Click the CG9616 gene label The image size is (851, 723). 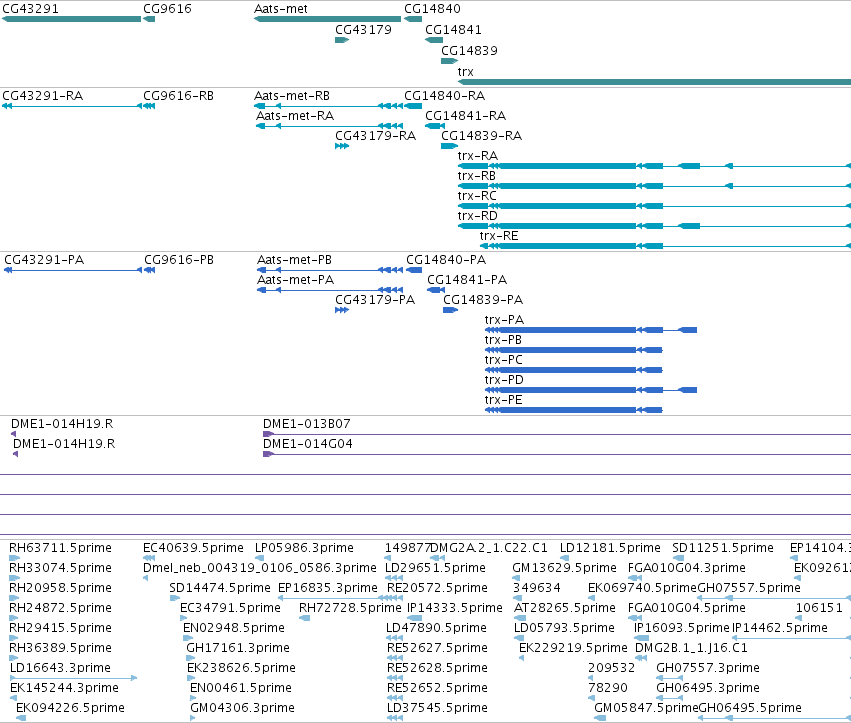pyautogui.click(x=167, y=9)
